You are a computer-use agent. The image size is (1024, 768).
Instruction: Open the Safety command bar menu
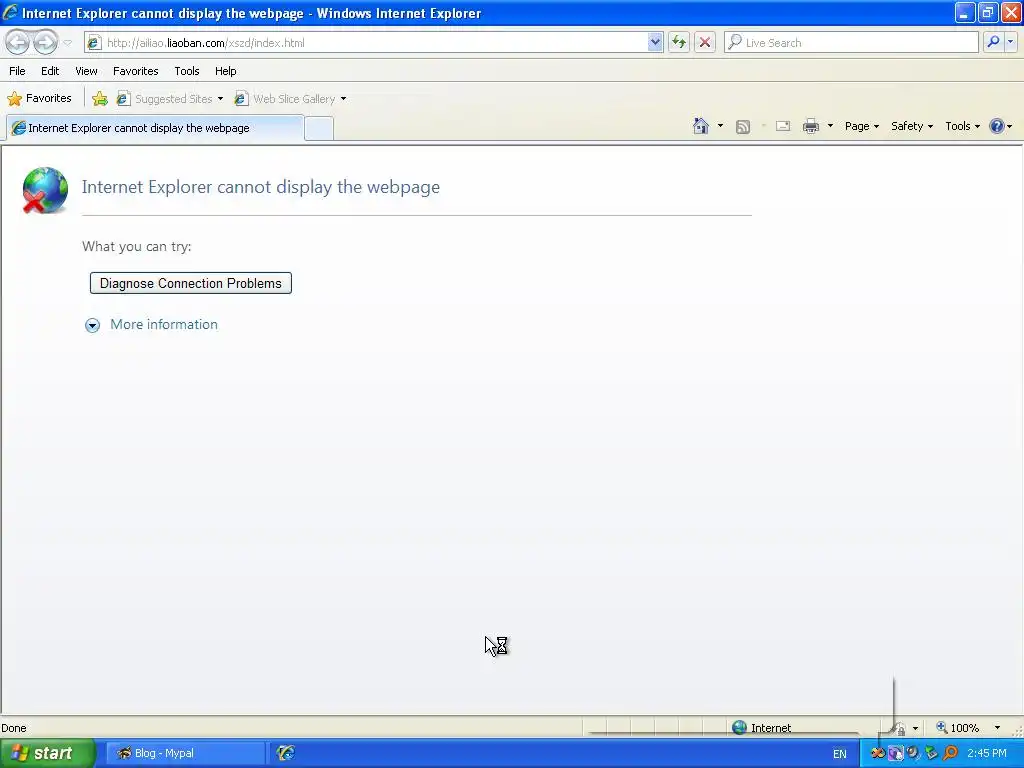tap(912, 126)
